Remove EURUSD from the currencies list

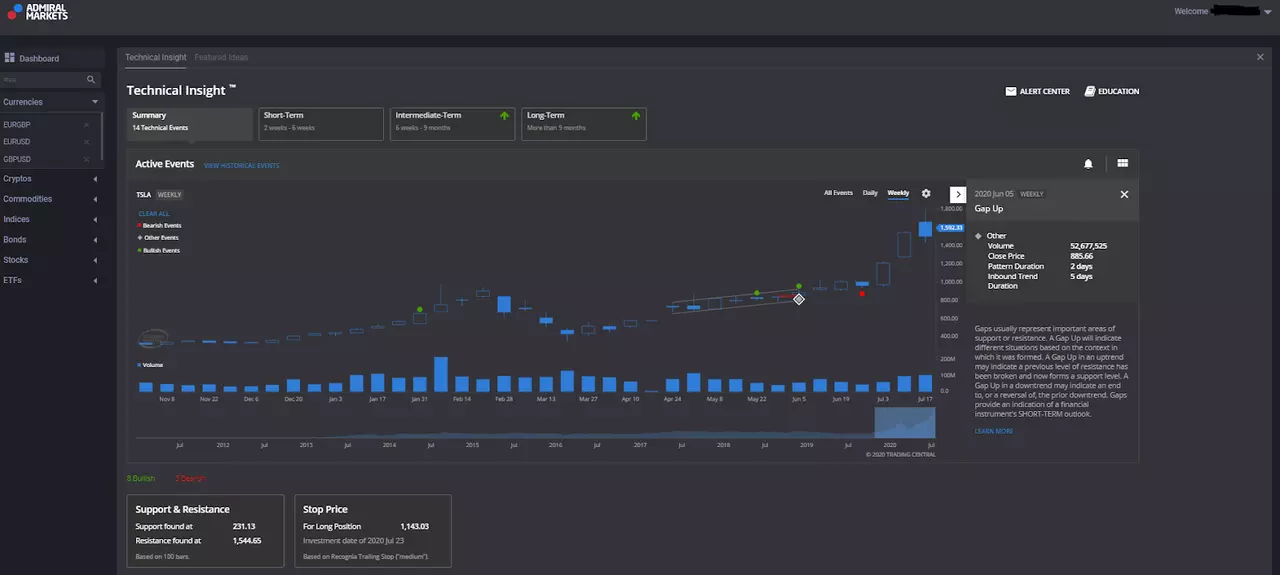[86, 142]
